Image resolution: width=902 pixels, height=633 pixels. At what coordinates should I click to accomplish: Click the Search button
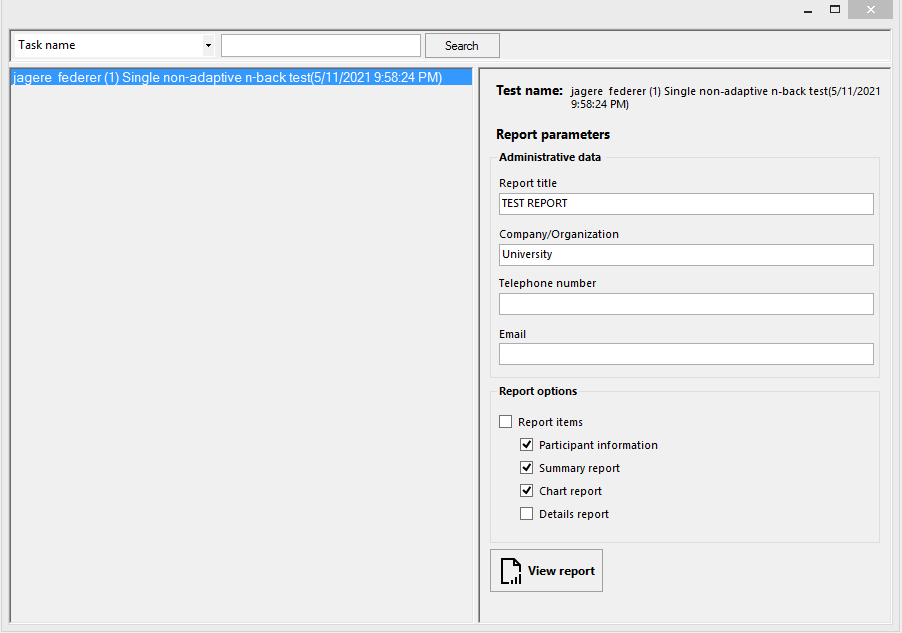(x=462, y=46)
